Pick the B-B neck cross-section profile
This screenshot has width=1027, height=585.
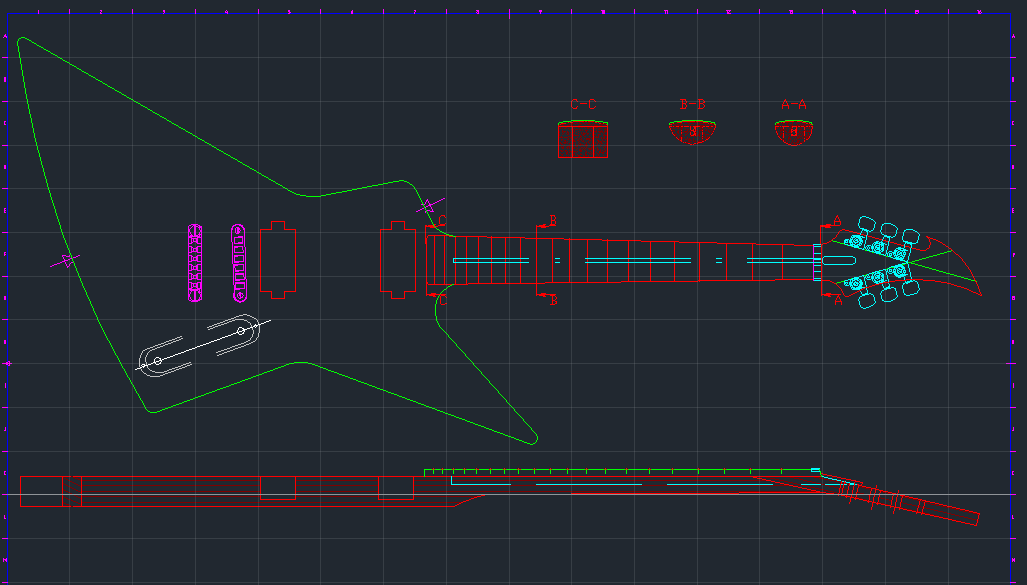[x=692, y=132]
